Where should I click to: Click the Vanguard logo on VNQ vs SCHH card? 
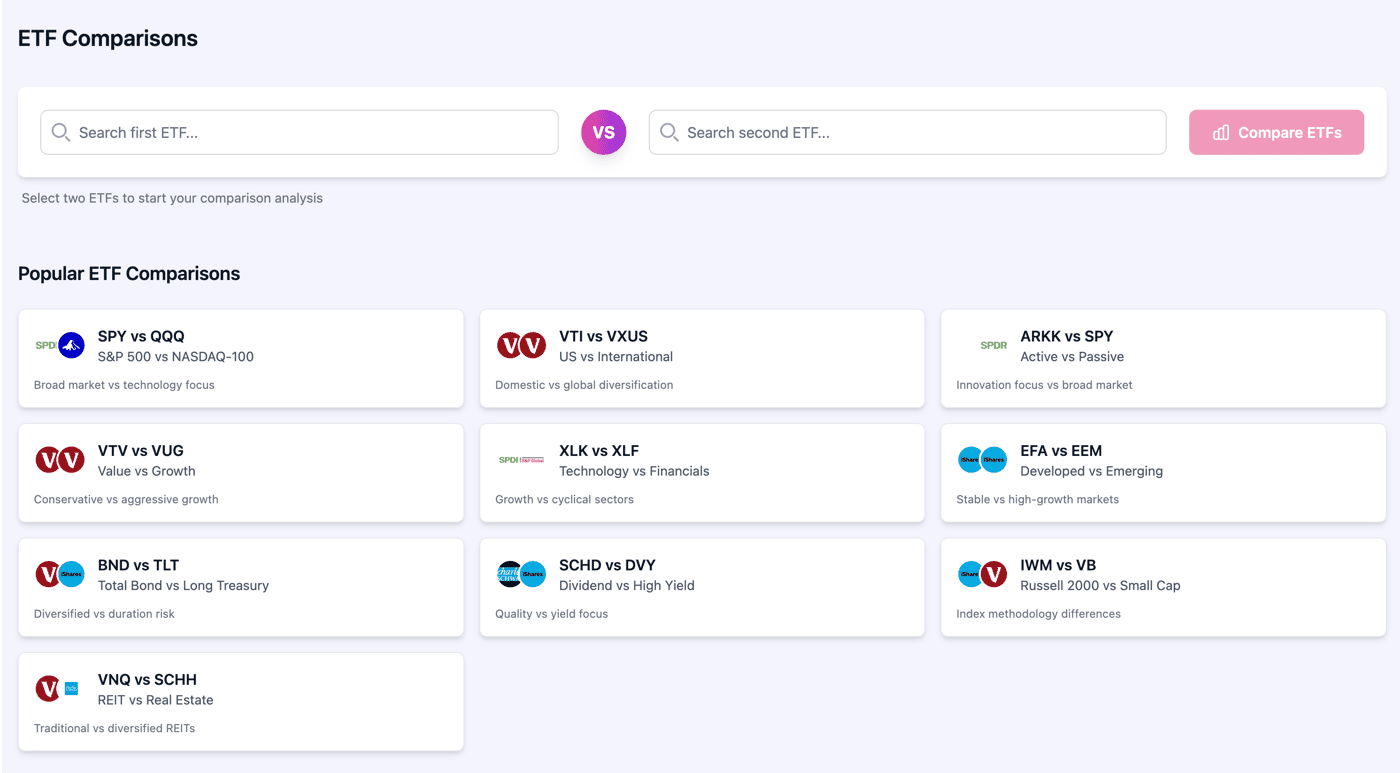click(48, 689)
